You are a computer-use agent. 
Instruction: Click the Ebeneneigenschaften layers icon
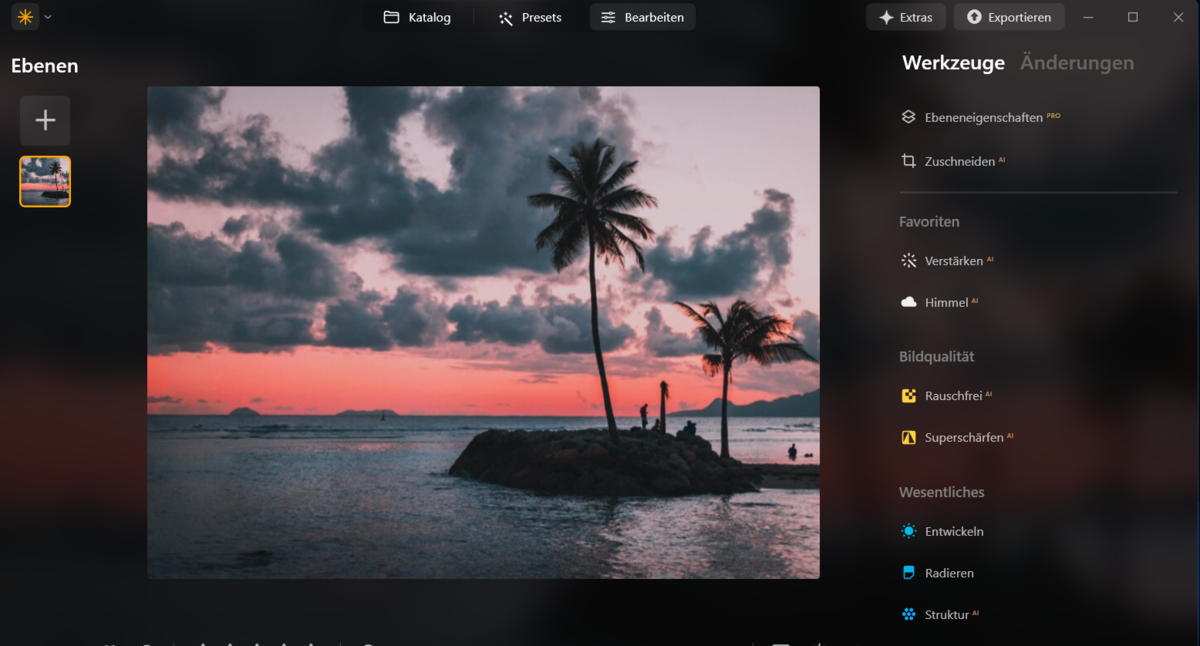point(907,116)
